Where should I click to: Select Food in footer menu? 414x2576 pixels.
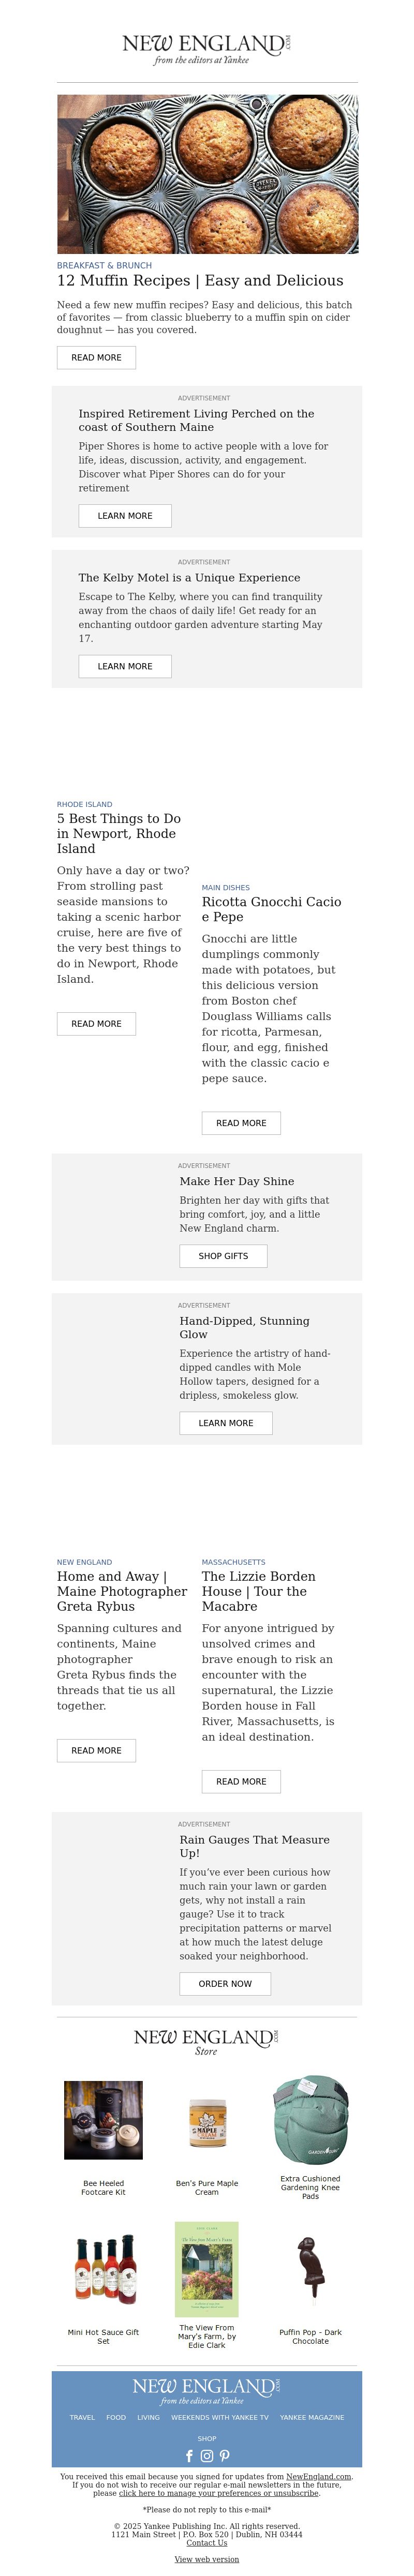coord(116,2417)
